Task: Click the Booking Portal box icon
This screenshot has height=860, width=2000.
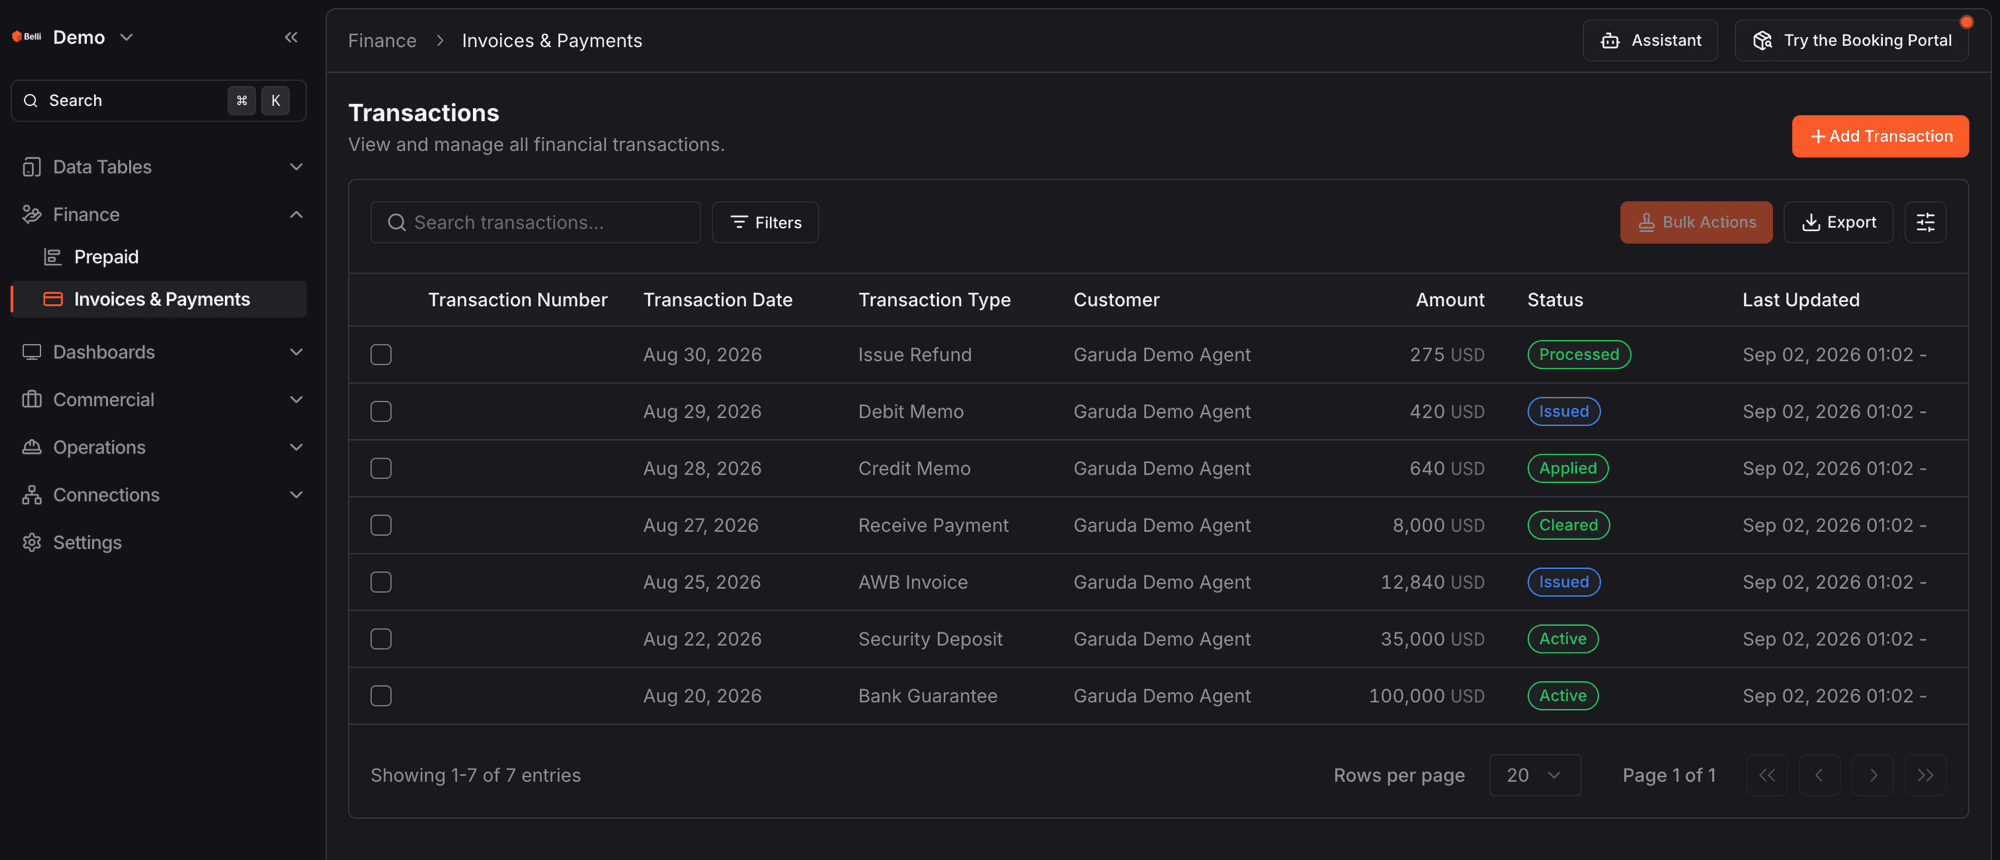Action: click(x=1762, y=41)
